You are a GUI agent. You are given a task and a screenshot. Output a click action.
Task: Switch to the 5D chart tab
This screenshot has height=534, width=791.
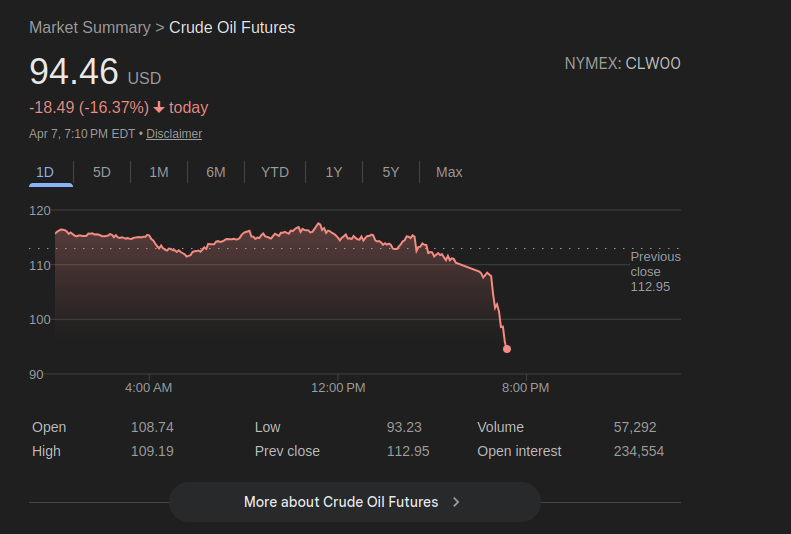pos(102,172)
